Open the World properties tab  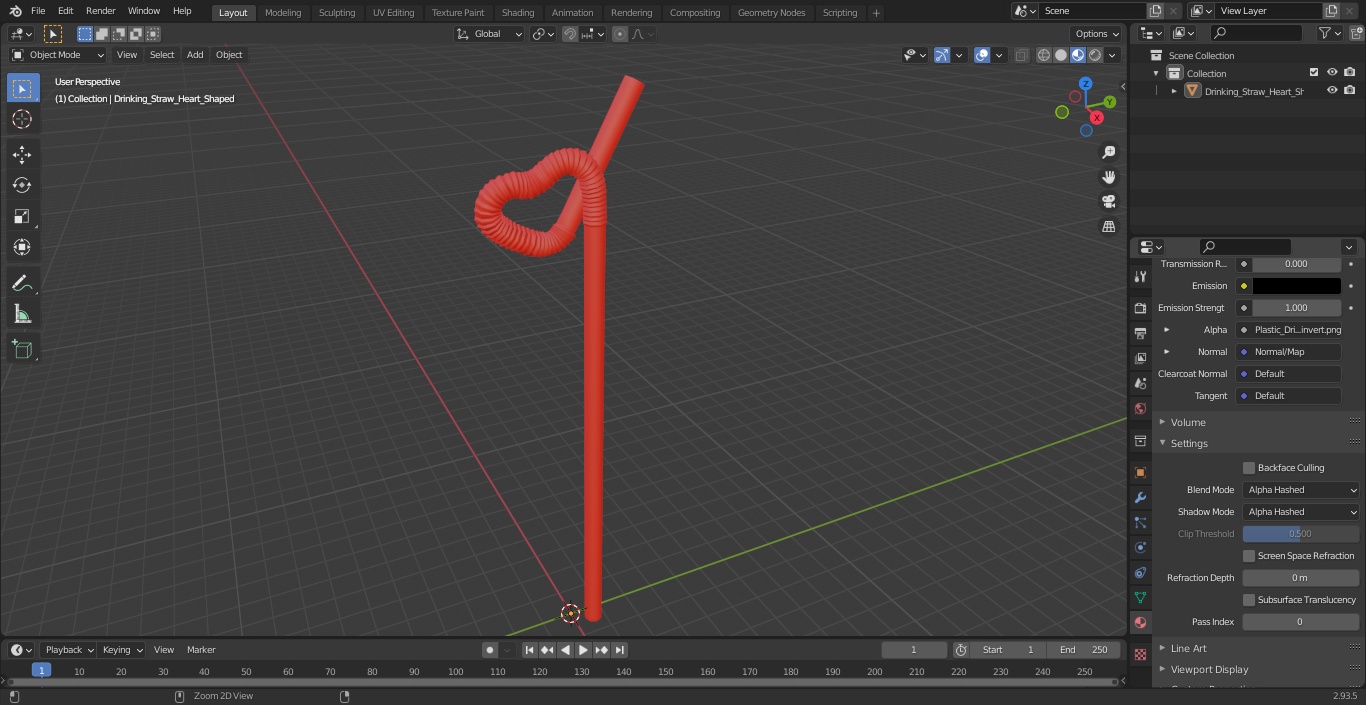click(1140, 408)
